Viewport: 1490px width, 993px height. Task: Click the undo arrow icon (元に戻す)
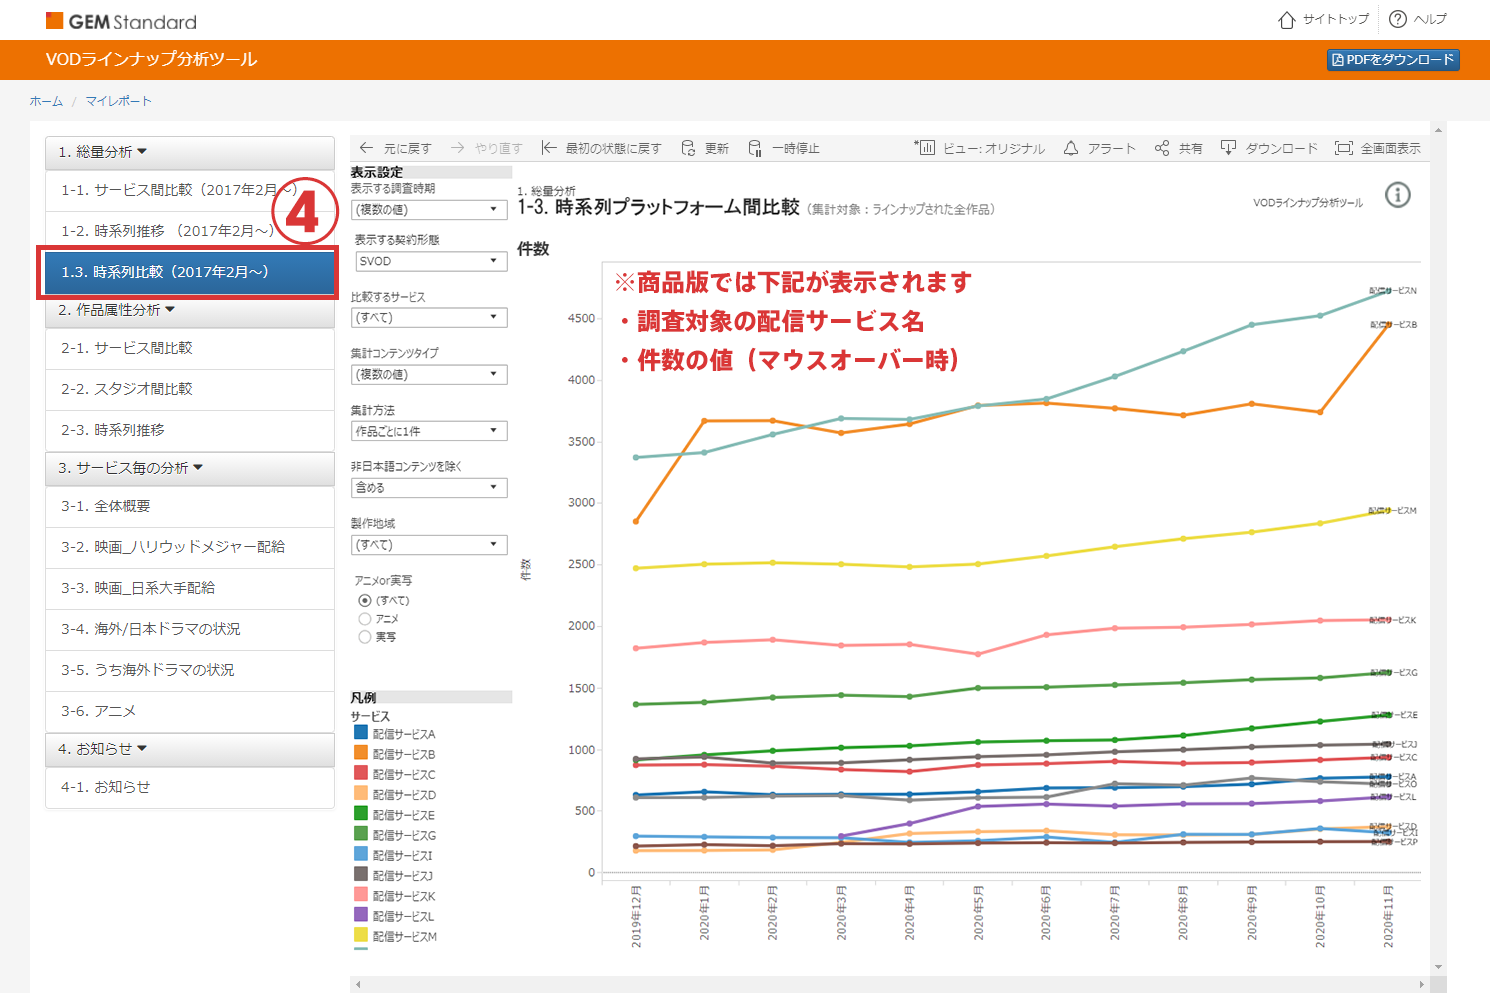[366, 148]
